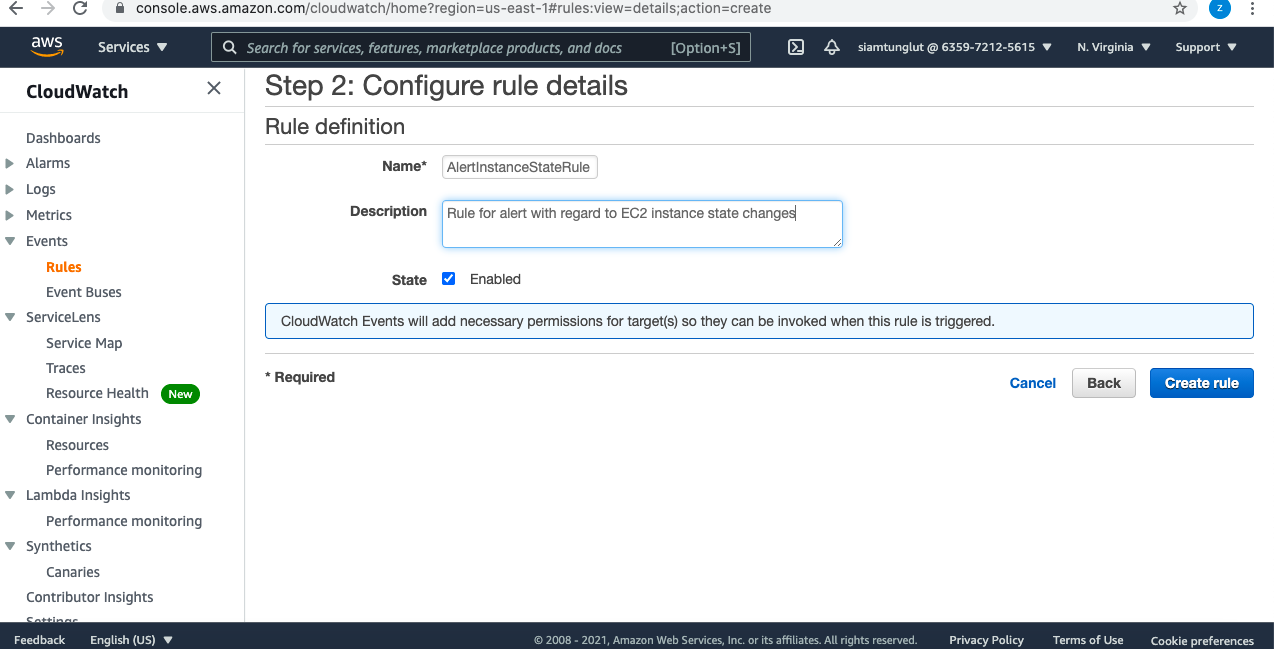The image size is (1274, 649).
Task: Click the search magnifier icon
Action: coord(229,47)
